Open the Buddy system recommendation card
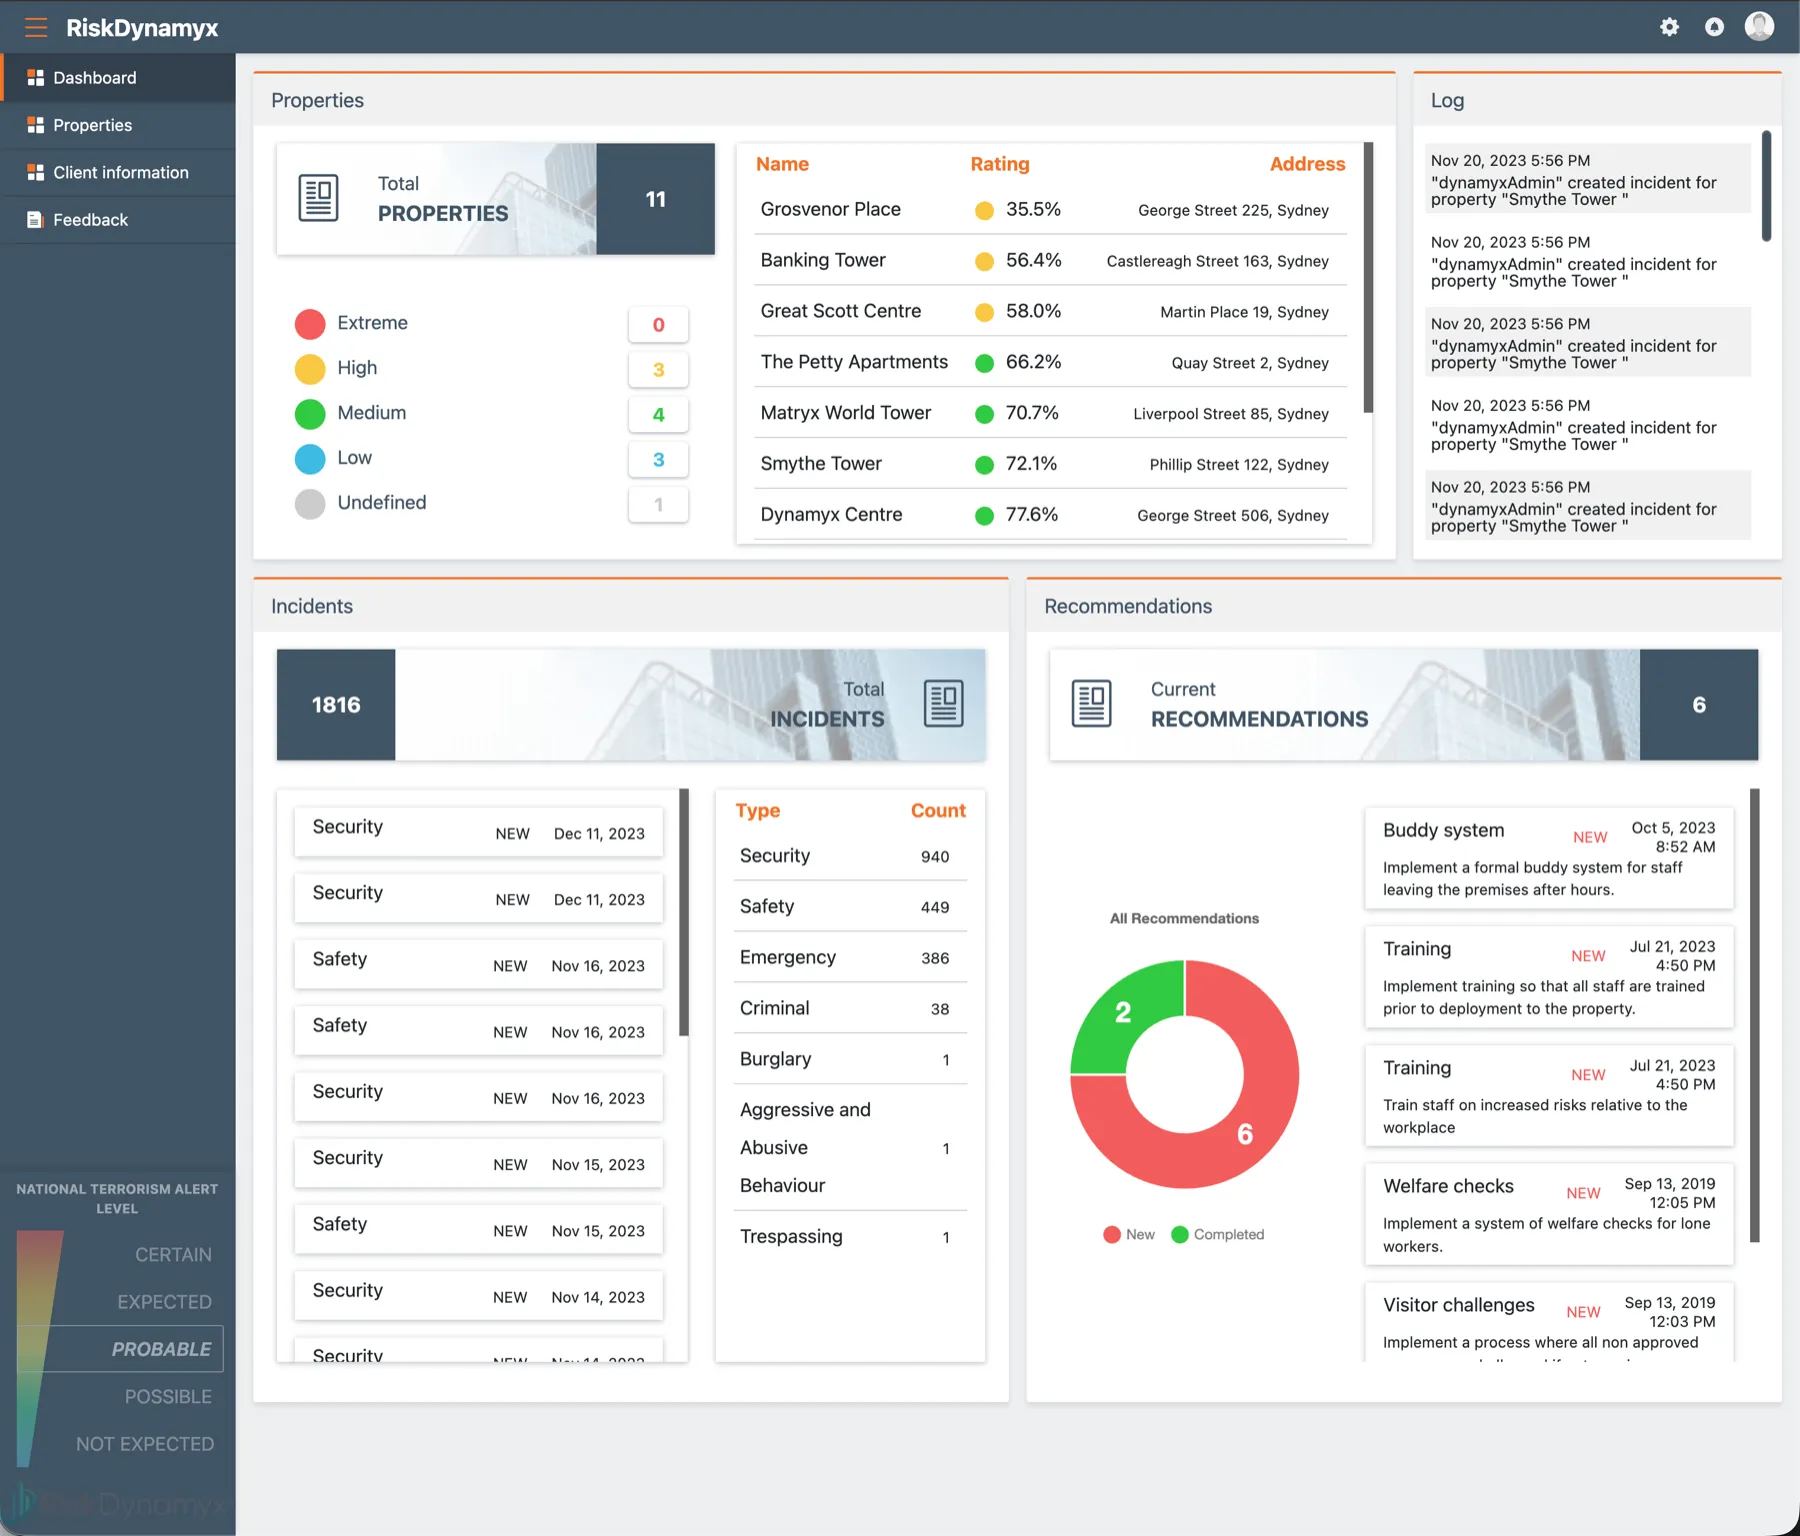 pos(1548,858)
